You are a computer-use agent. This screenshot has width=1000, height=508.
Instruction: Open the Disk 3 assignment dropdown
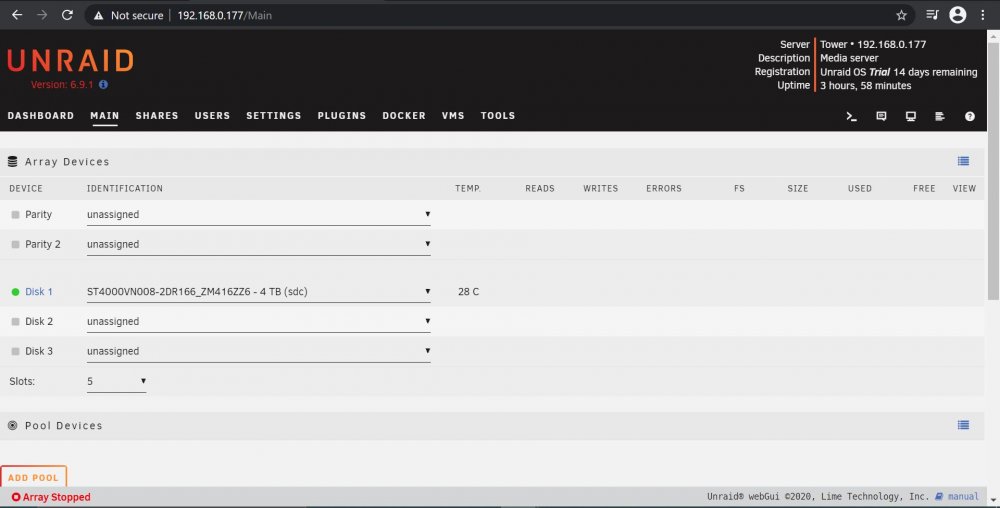(x=258, y=351)
